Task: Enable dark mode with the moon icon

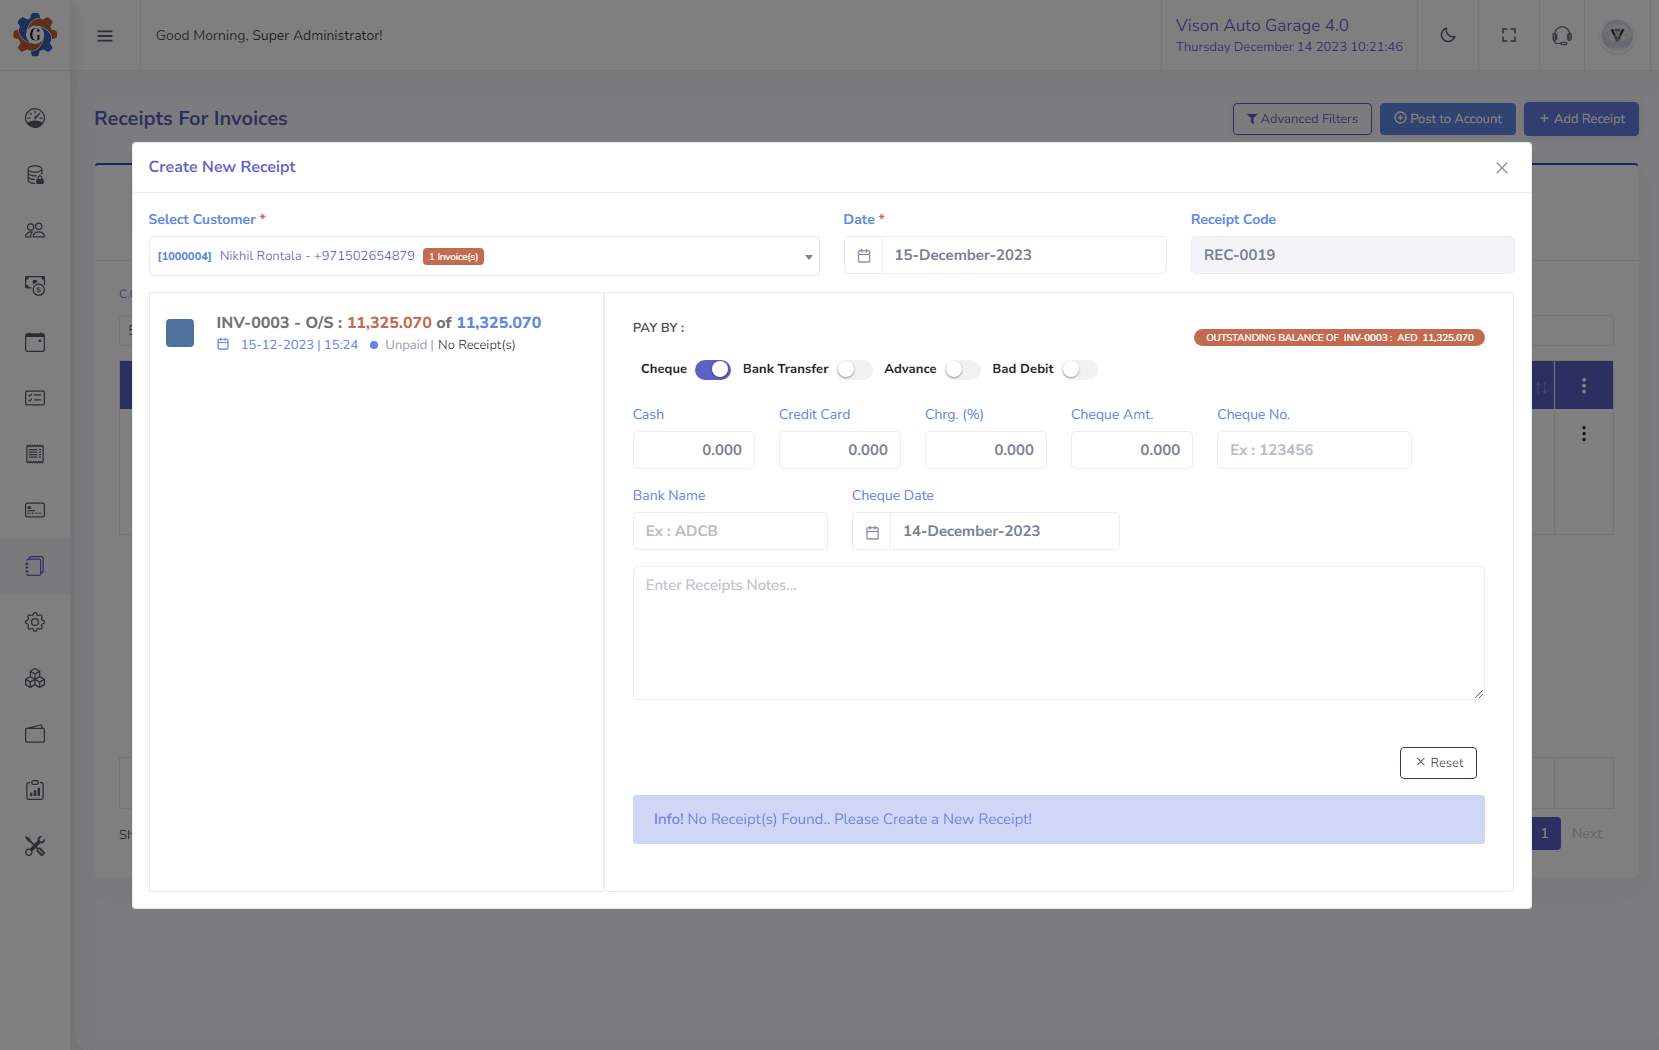Action: tap(1448, 35)
